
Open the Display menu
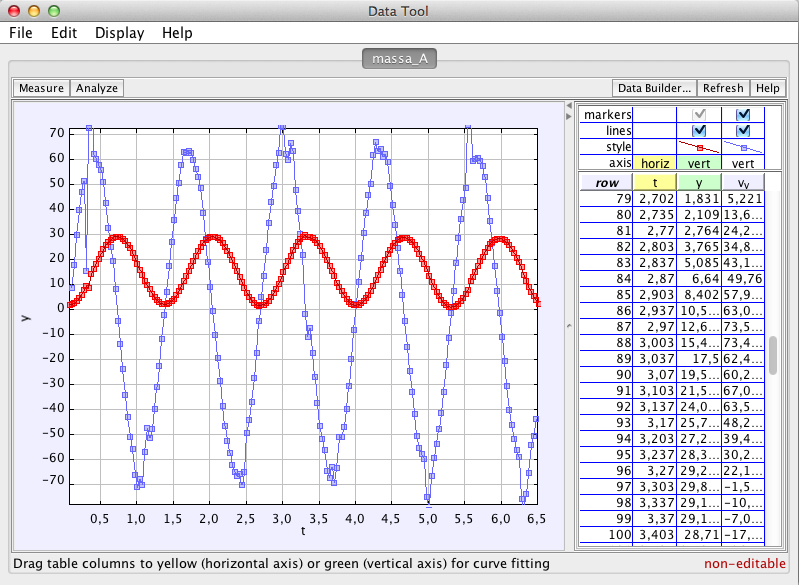click(x=119, y=33)
